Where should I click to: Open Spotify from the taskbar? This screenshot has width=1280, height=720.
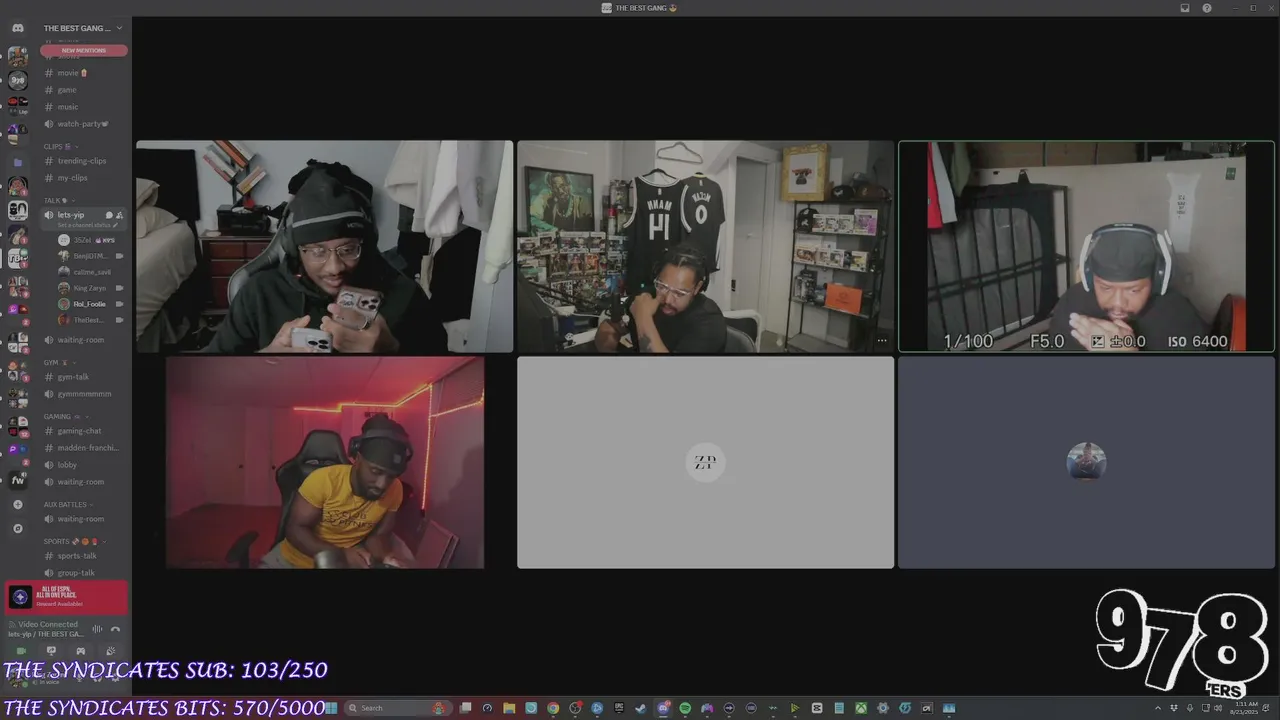[x=685, y=708]
